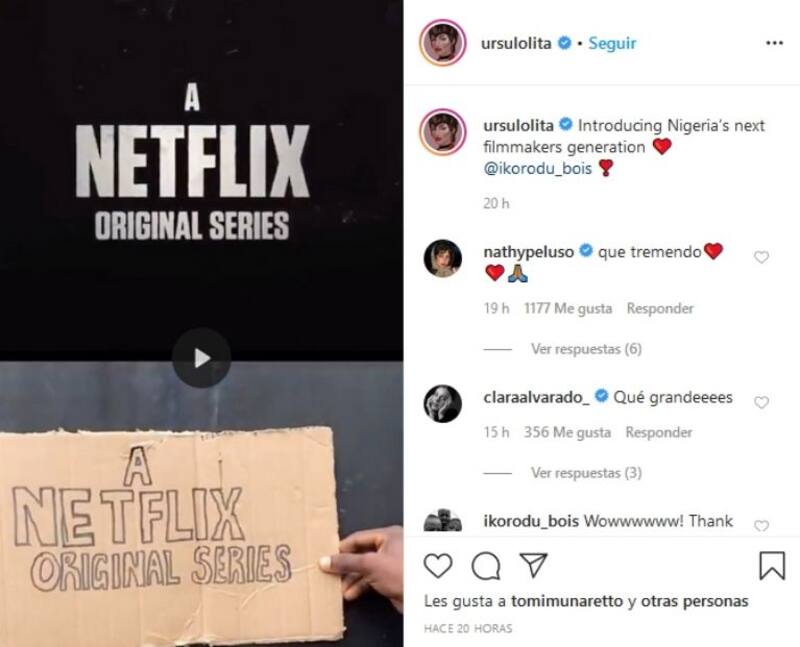Open nathypeluso's profile avatar

tap(443, 258)
